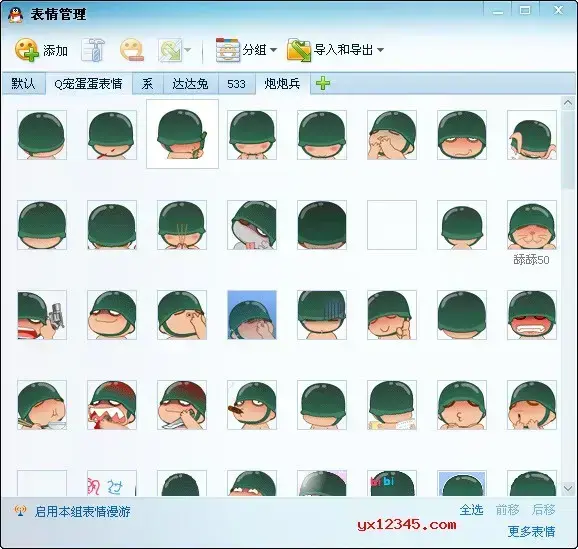This screenshot has width=578, height=549.
Task: Select the 炮炮兵 tab
Action: click(x=282, y=84)
